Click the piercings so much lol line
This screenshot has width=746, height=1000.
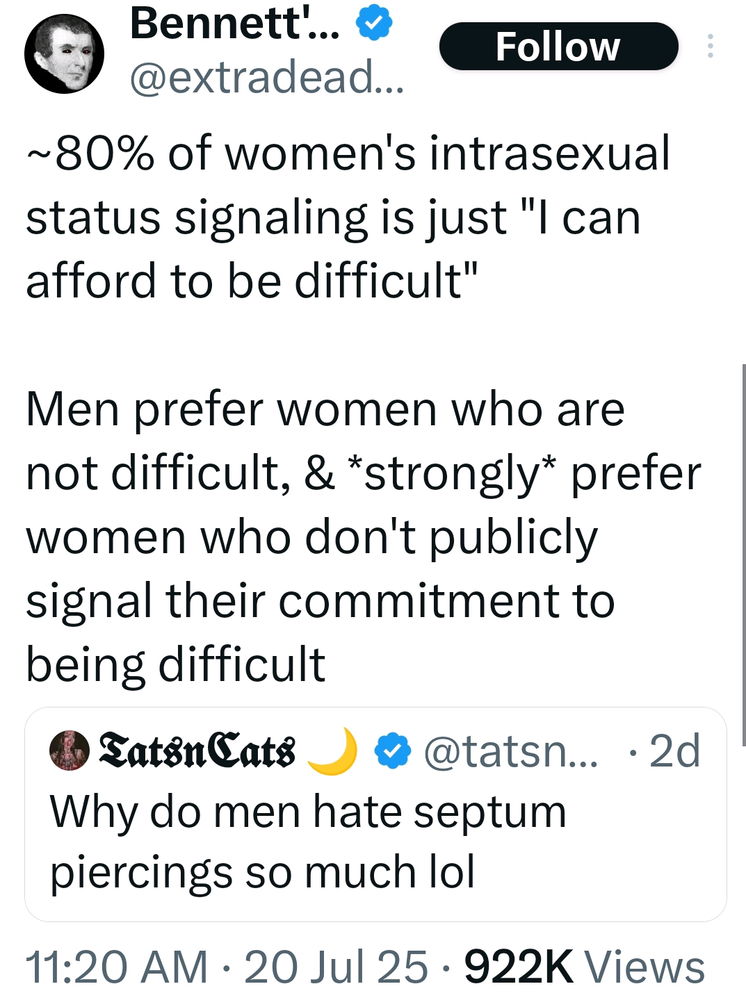coord(263,872)
